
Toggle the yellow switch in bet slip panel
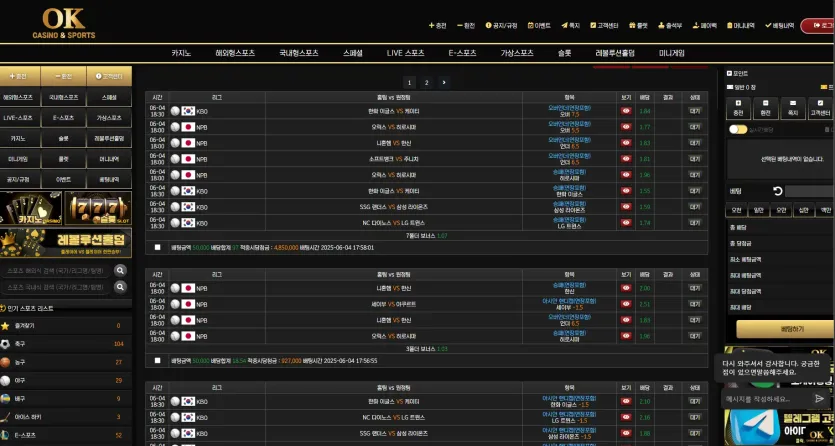point(738,129)
